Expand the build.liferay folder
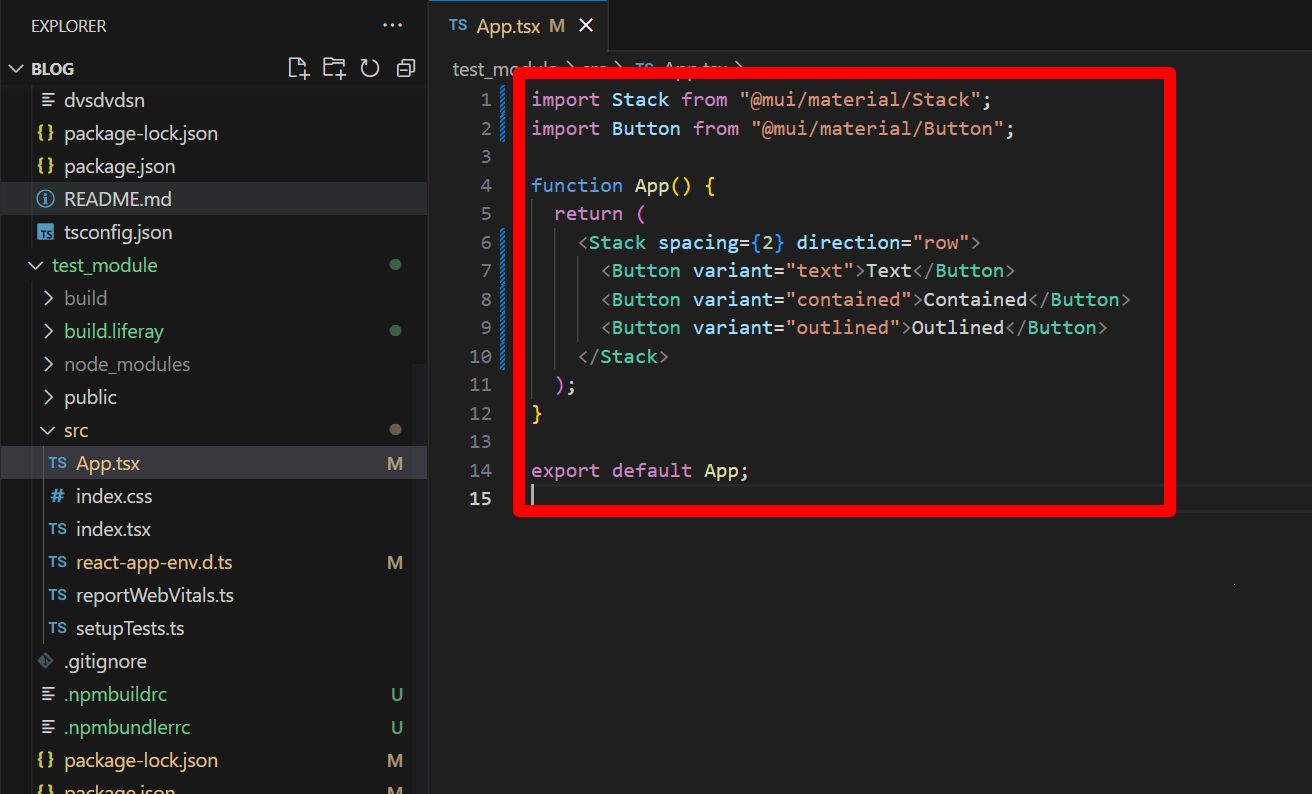 pos(48,331)
